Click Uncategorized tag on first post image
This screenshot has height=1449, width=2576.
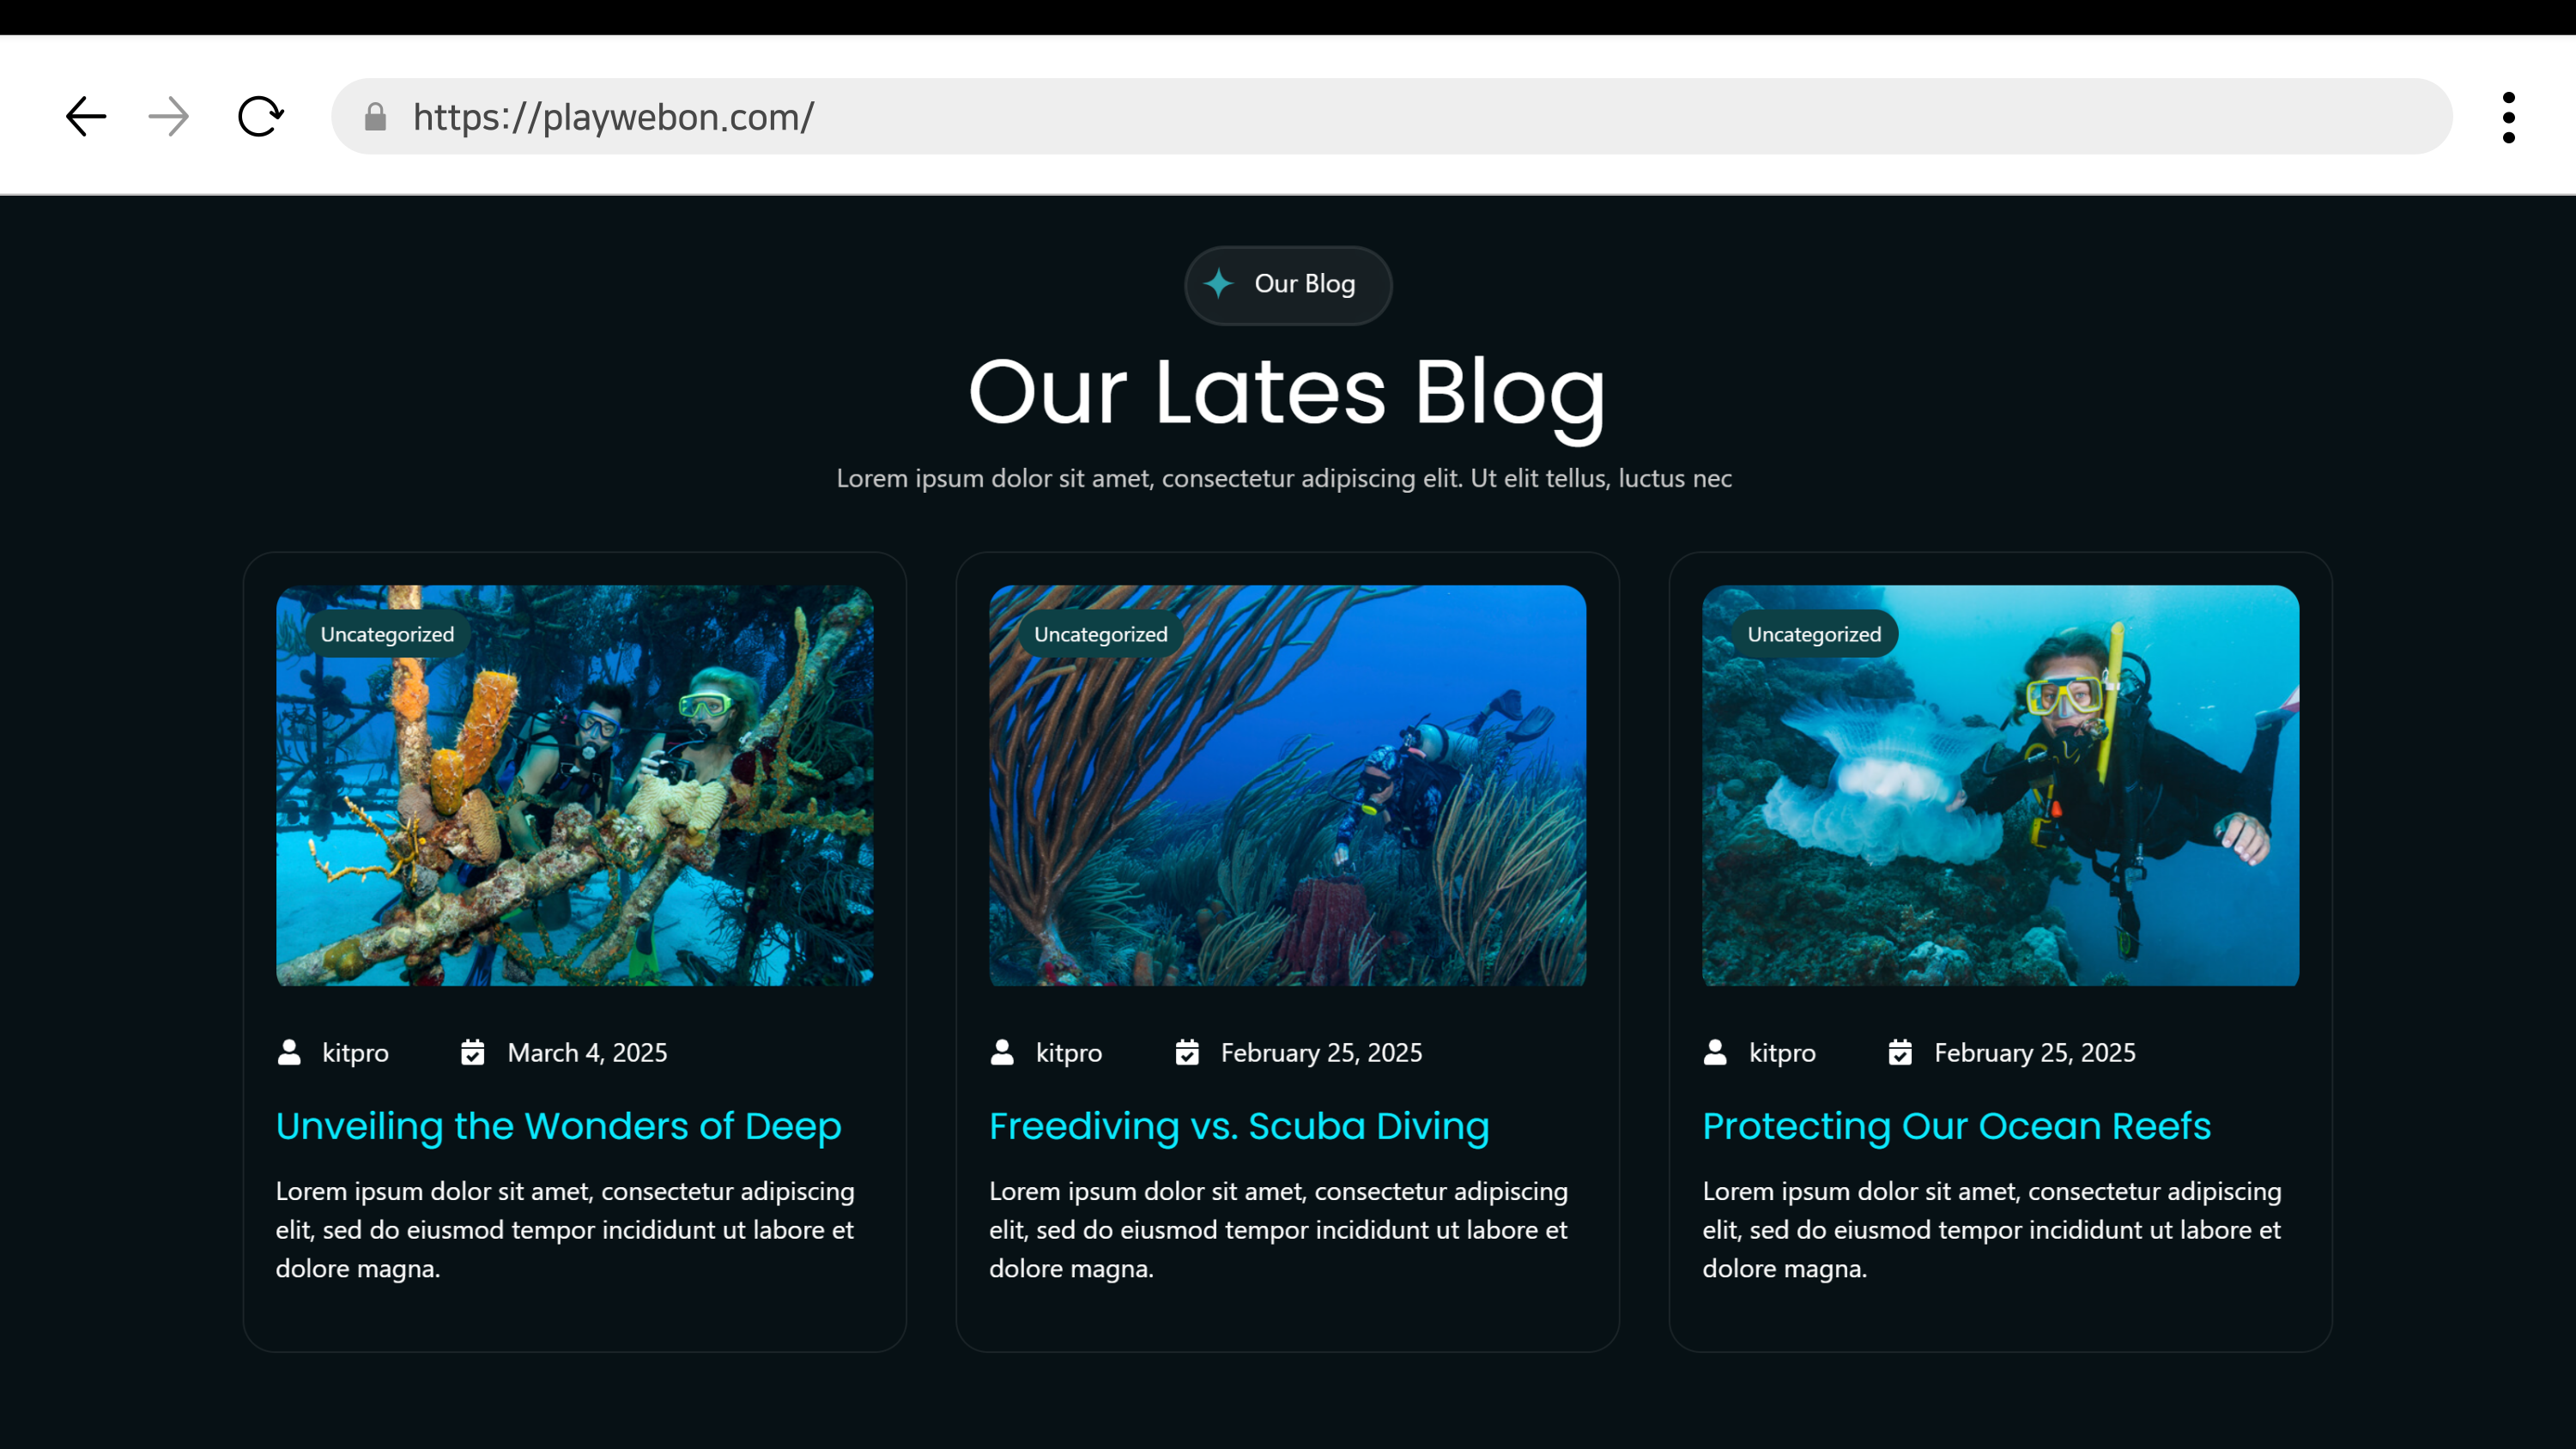[387, 634]
